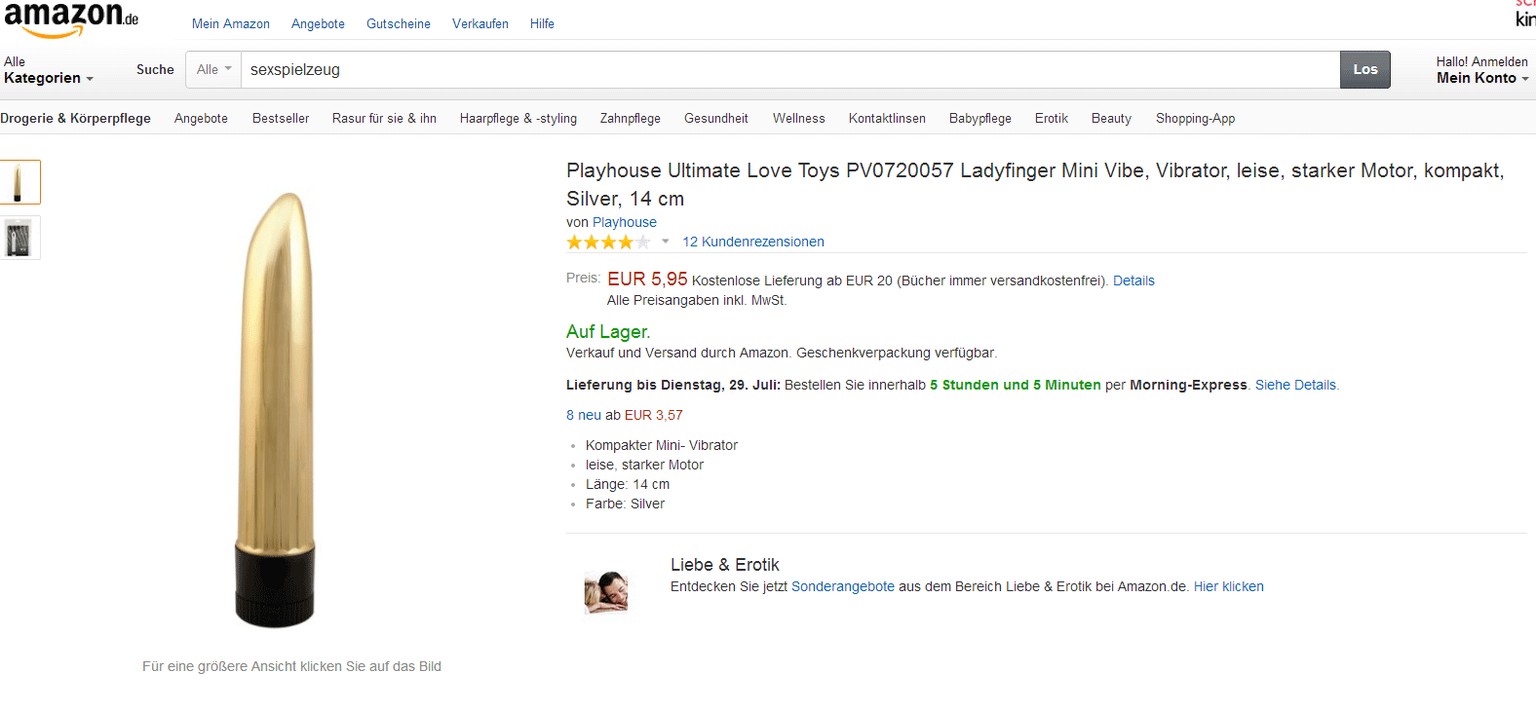Open the Verkaufen link
The height and width of the screenshot is (710, 1536).
click(x=480, y=24)
